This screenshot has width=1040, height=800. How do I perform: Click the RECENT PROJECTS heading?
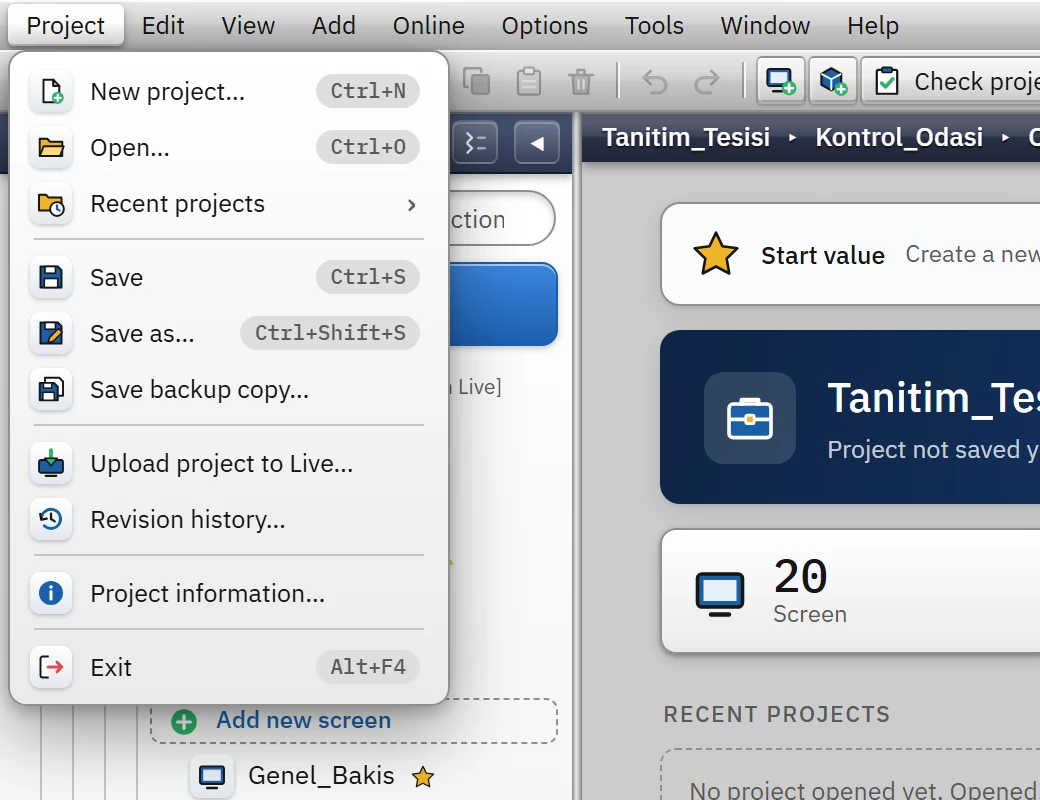(777, 714)
